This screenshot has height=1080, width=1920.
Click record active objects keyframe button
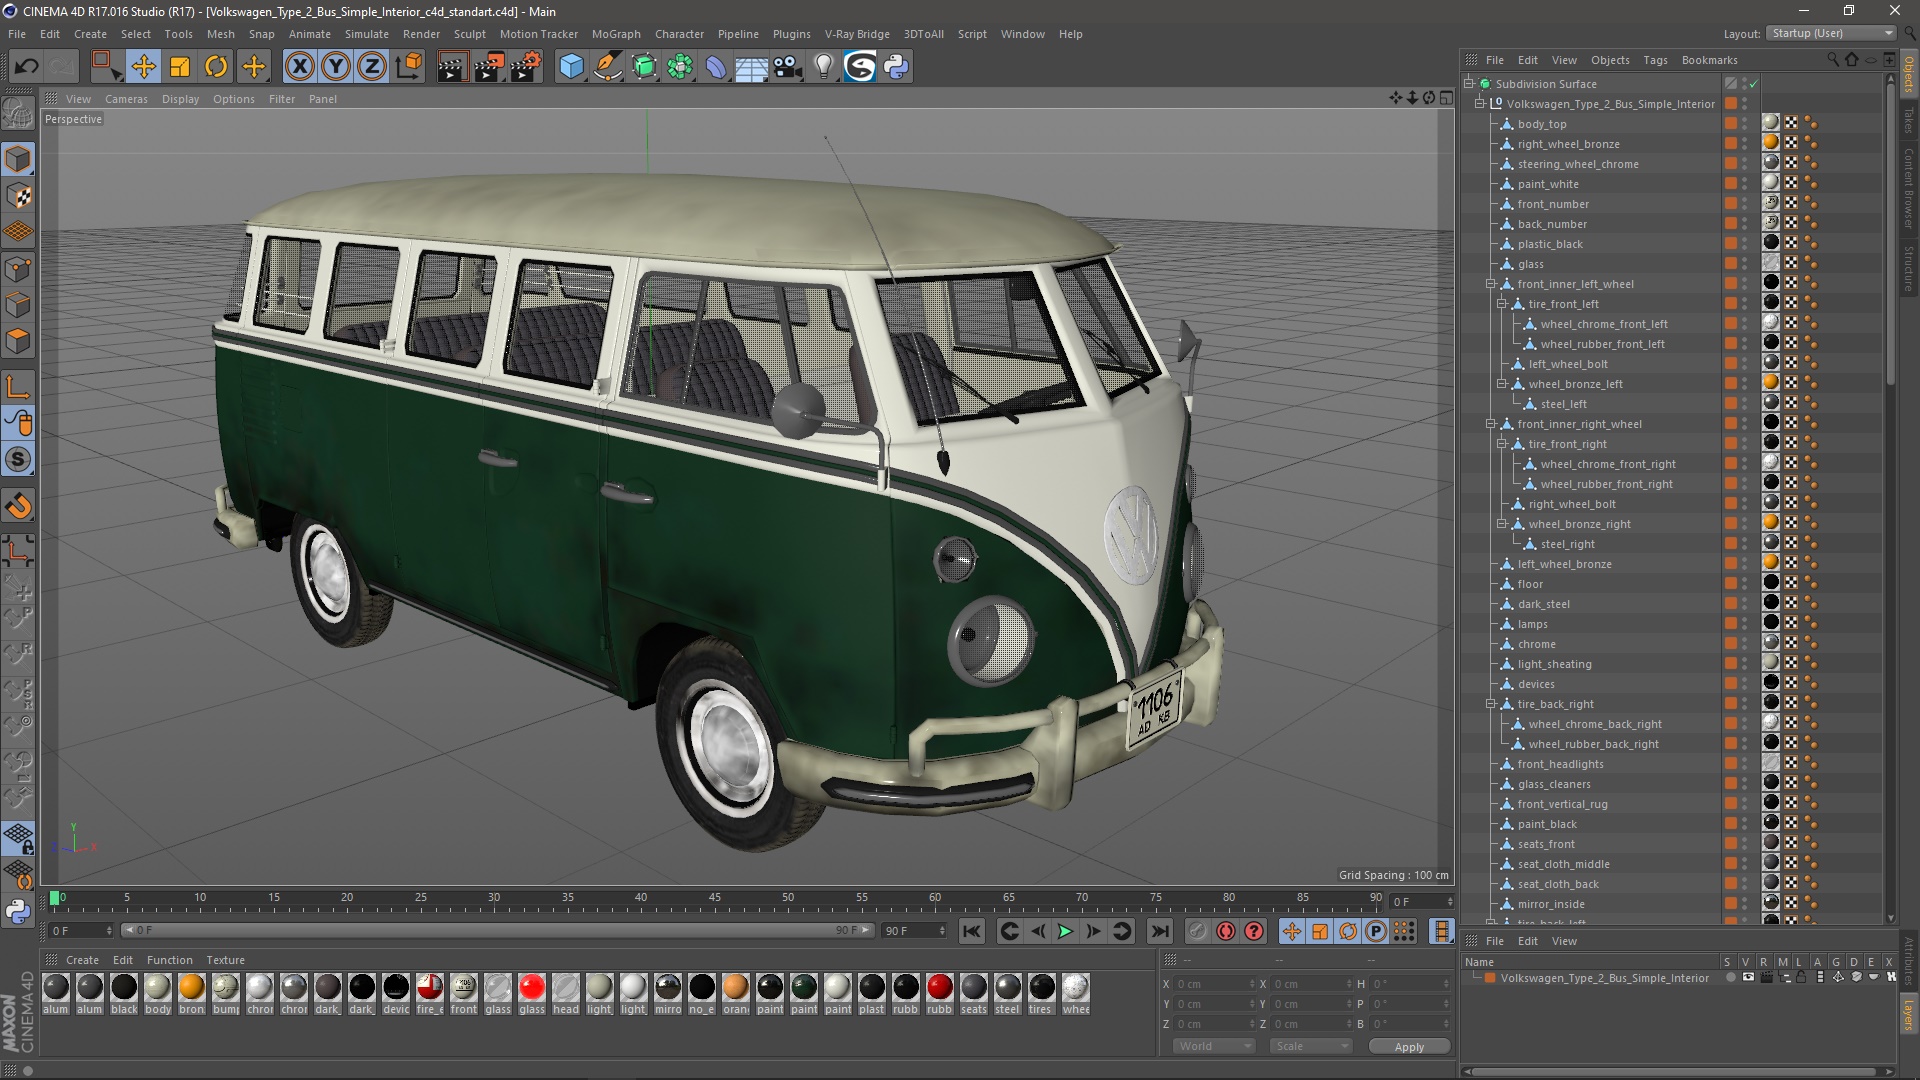[1197, 931]
